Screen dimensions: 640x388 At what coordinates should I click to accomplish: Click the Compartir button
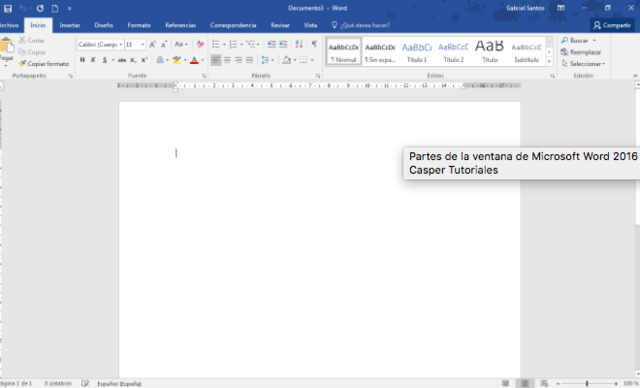(612, 25)
